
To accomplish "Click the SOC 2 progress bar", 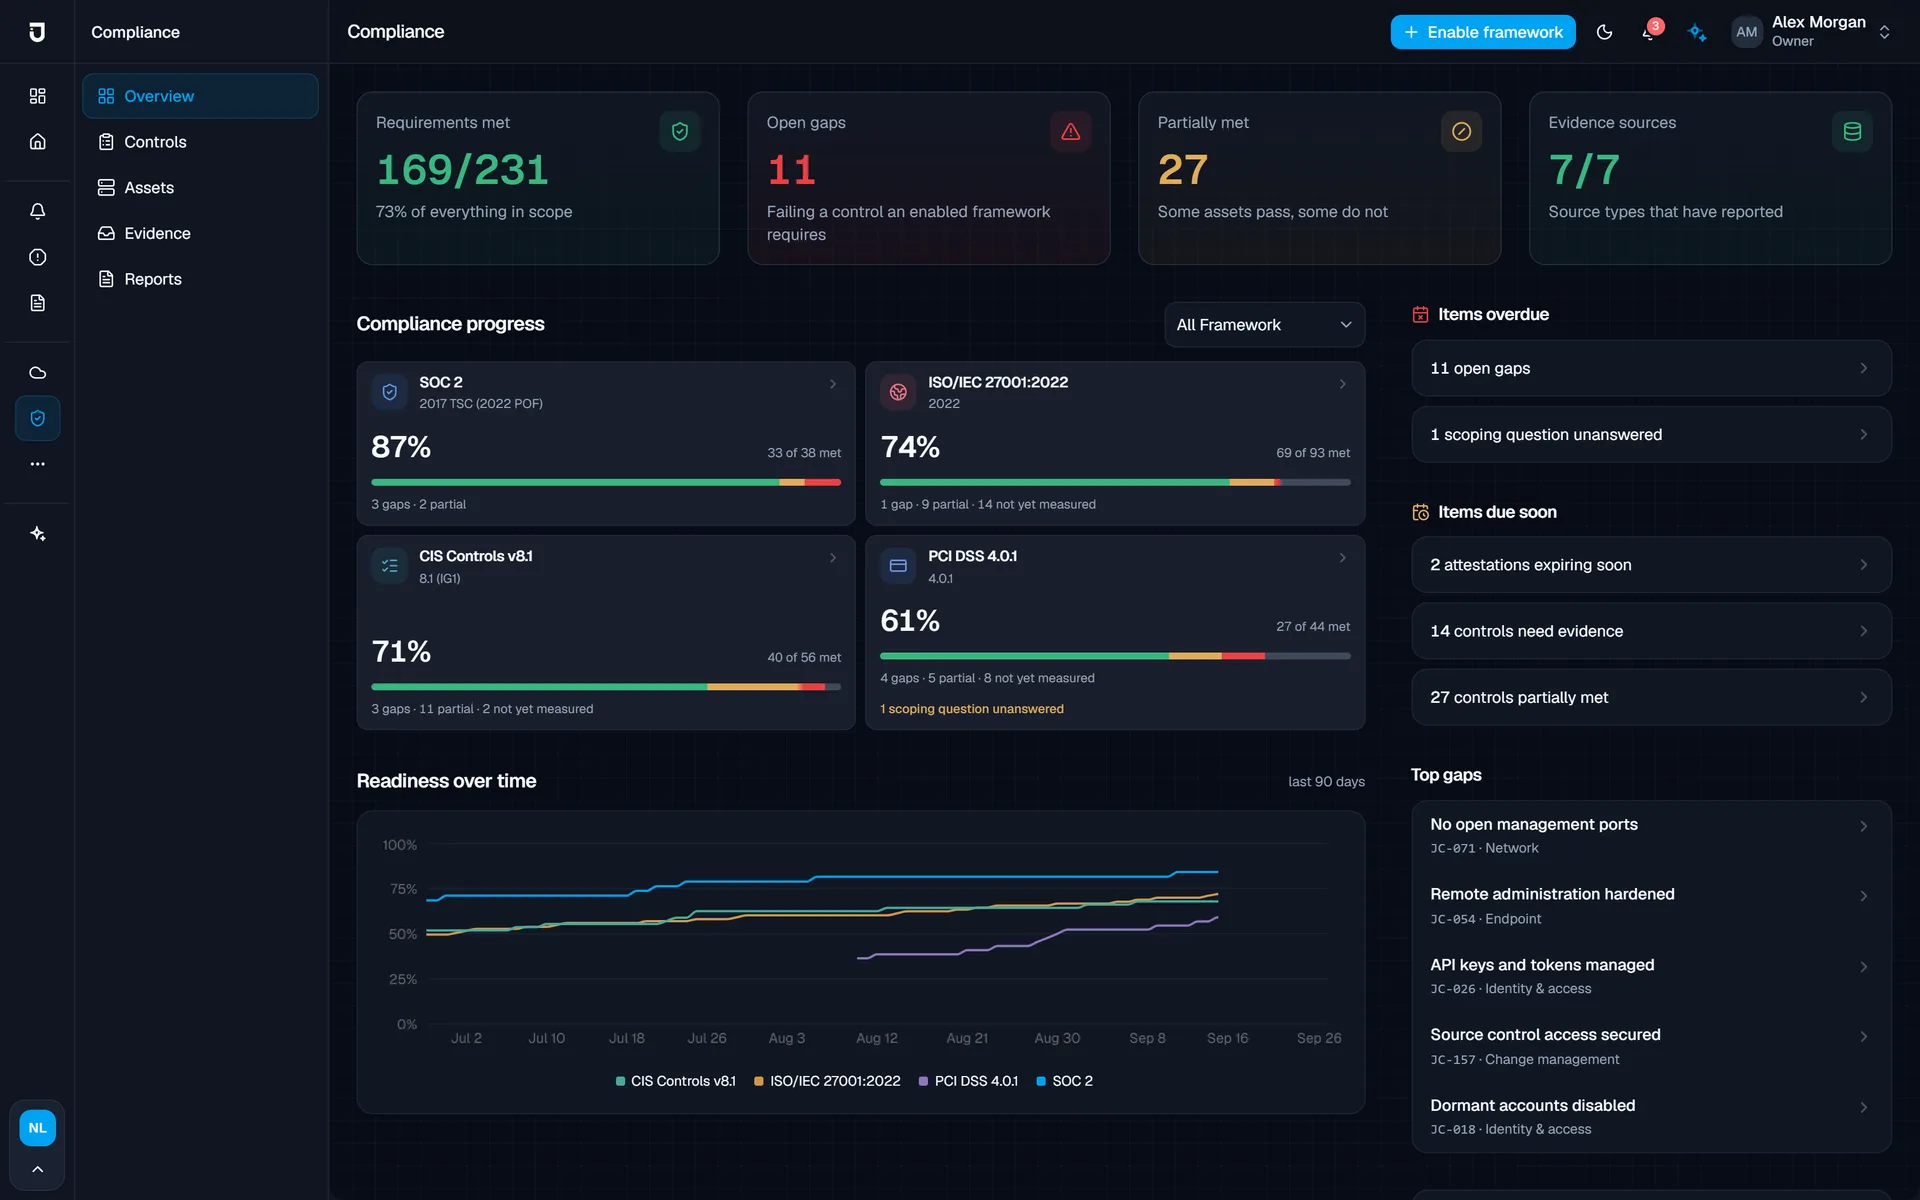I will (605, 483).
